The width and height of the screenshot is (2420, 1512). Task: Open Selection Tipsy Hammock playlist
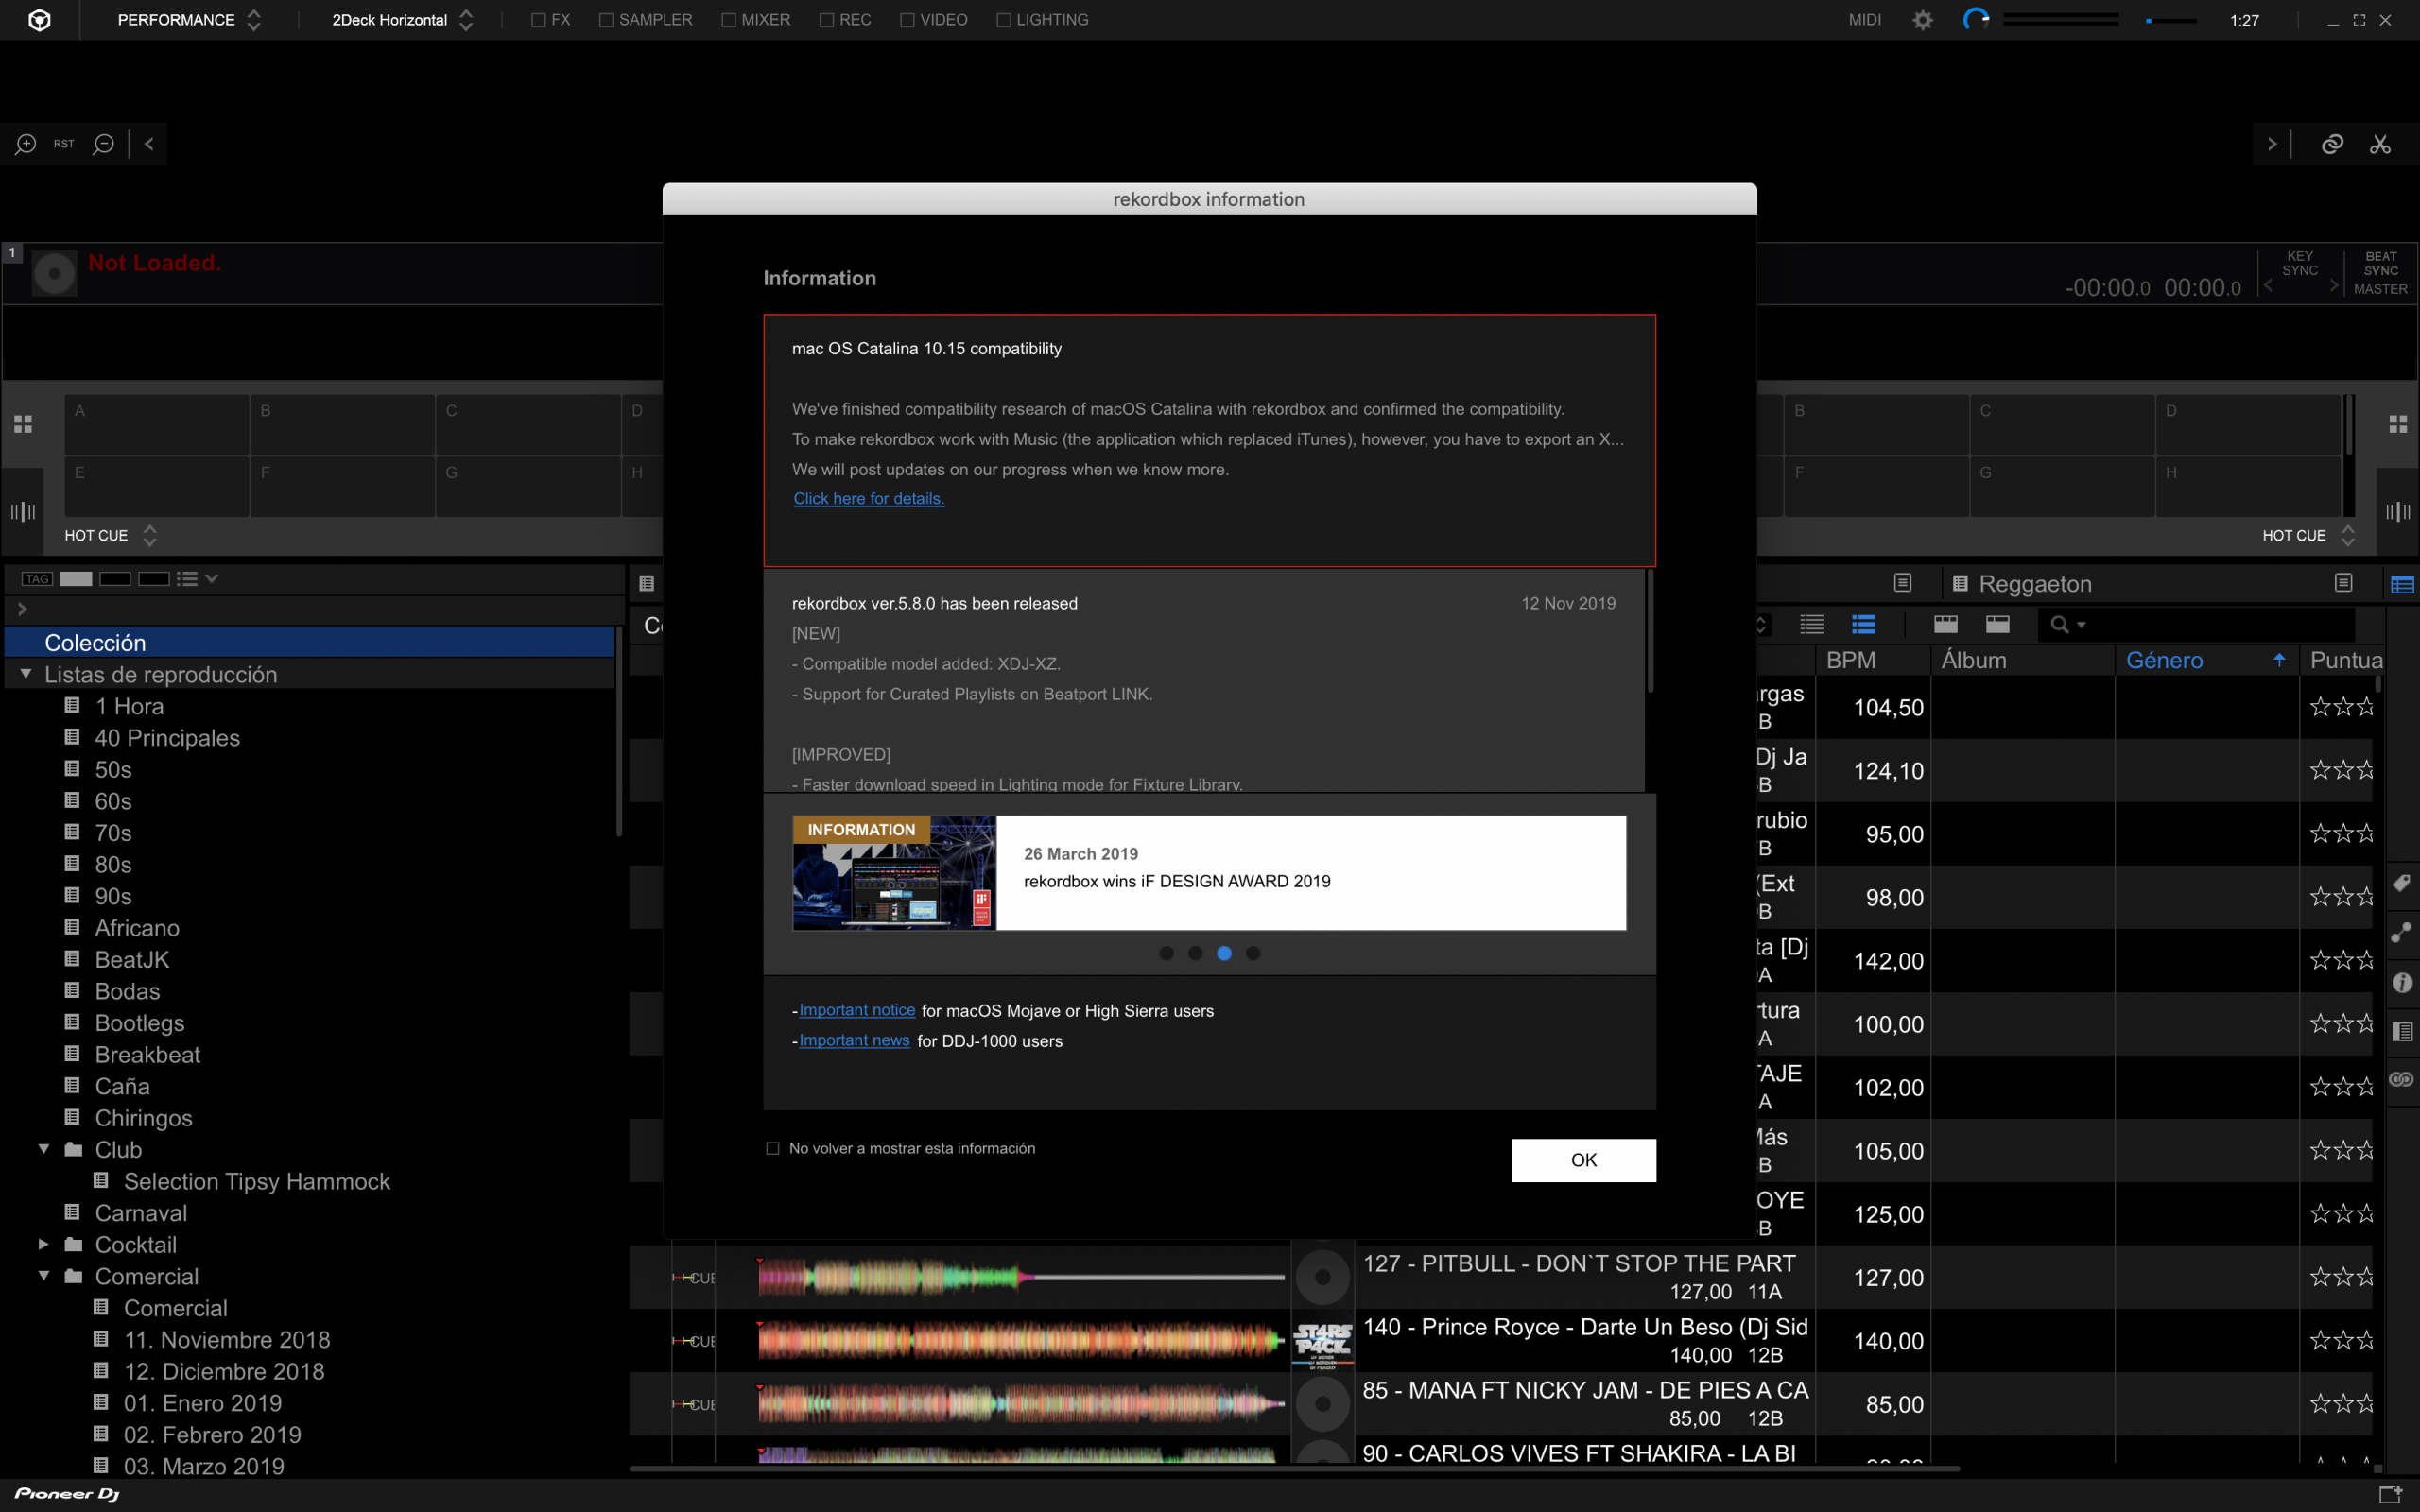257,1181
